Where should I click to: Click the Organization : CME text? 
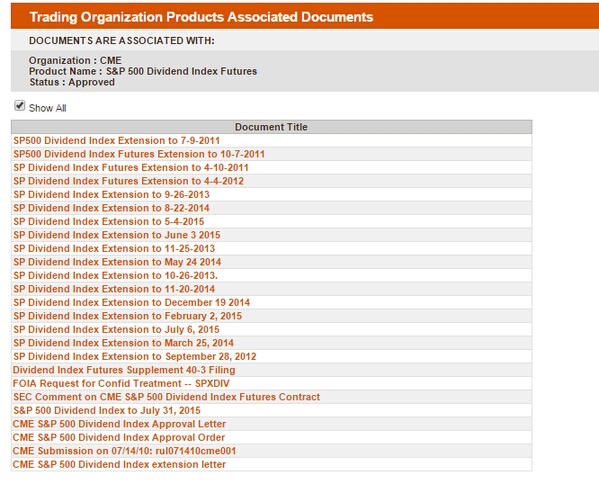tap(75, 60)
